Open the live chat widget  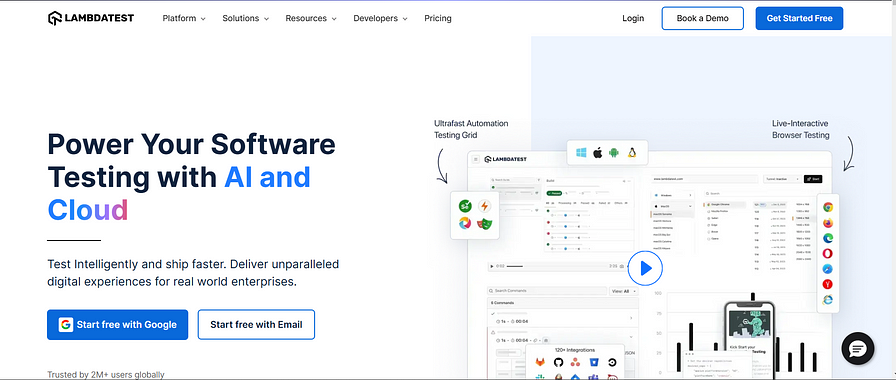pos(858,349)
